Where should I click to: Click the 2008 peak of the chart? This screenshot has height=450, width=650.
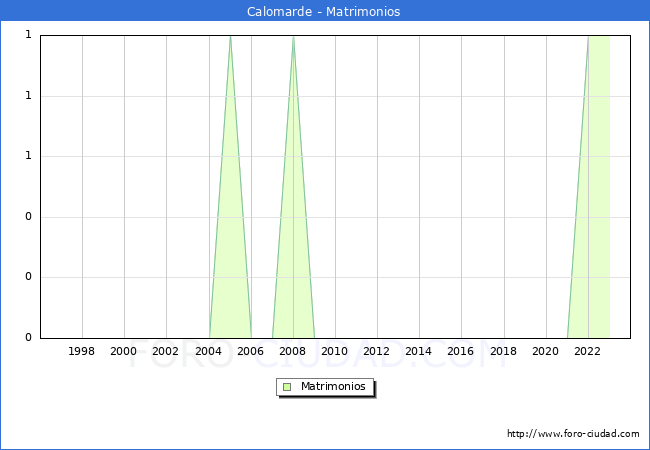click(293, 37)
